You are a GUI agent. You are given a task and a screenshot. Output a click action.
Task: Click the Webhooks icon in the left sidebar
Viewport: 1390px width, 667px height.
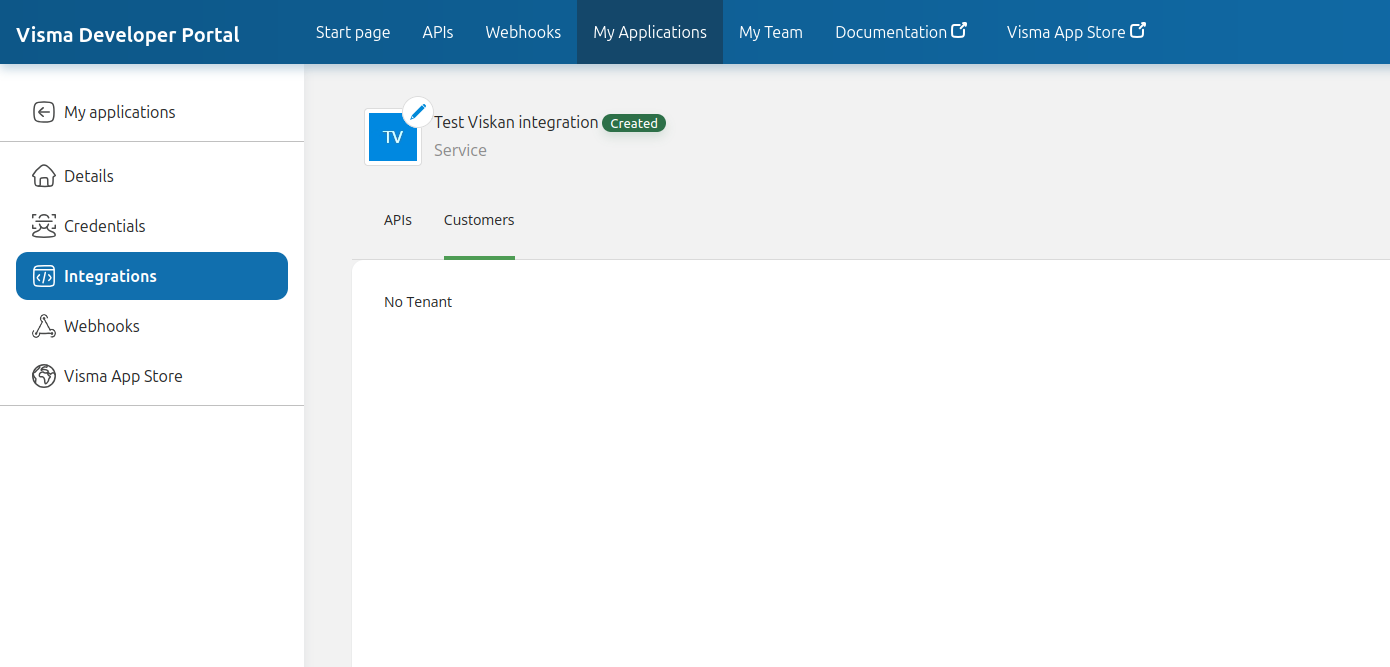(43, 326)
